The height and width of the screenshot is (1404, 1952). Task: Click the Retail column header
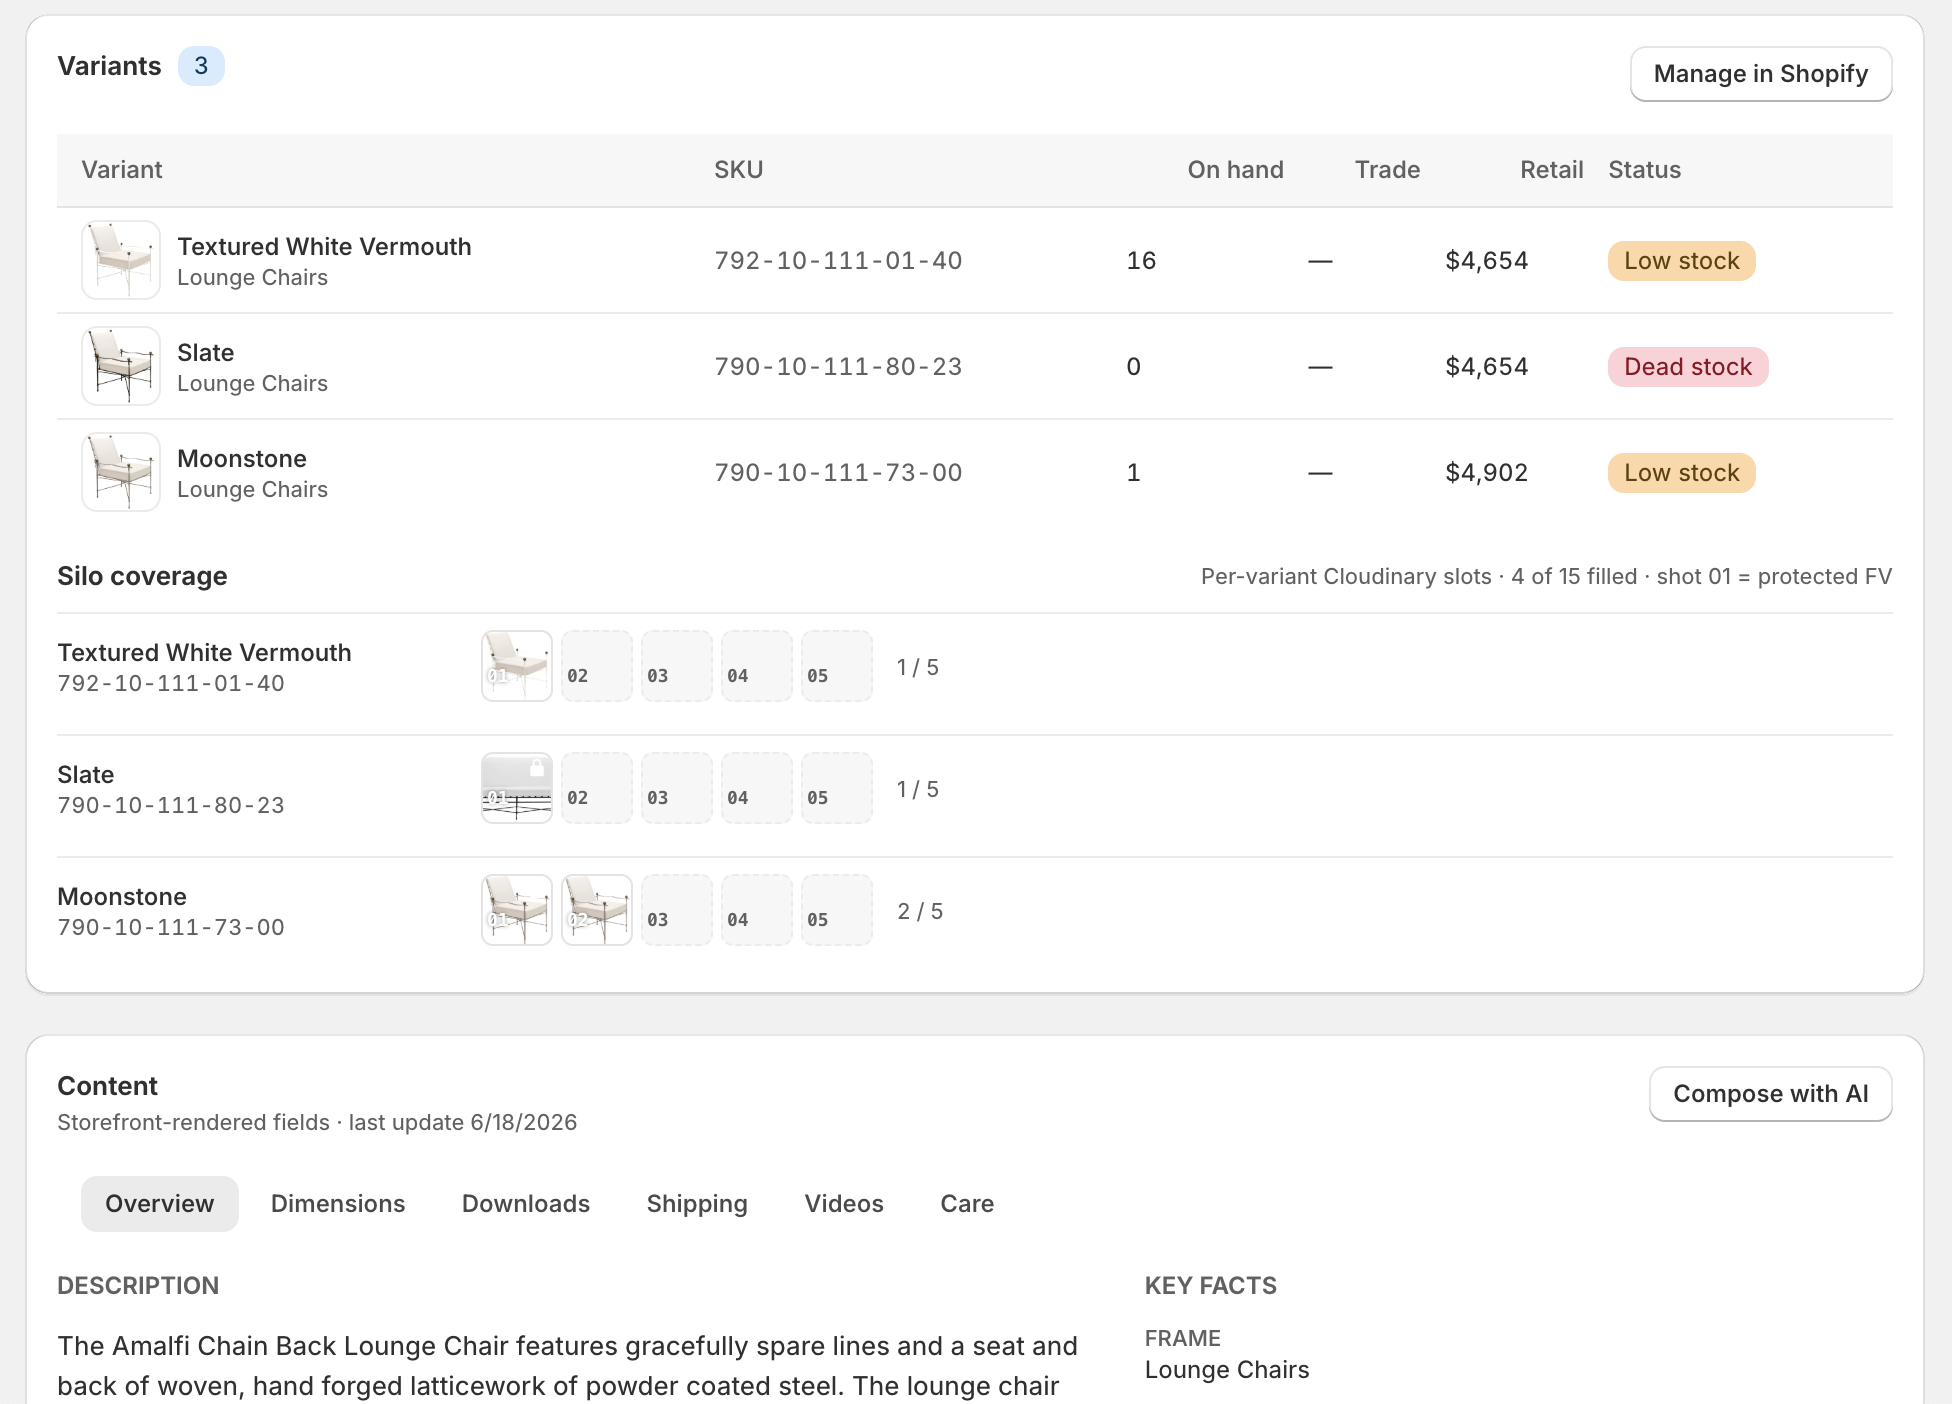(x=1551, y=170)
